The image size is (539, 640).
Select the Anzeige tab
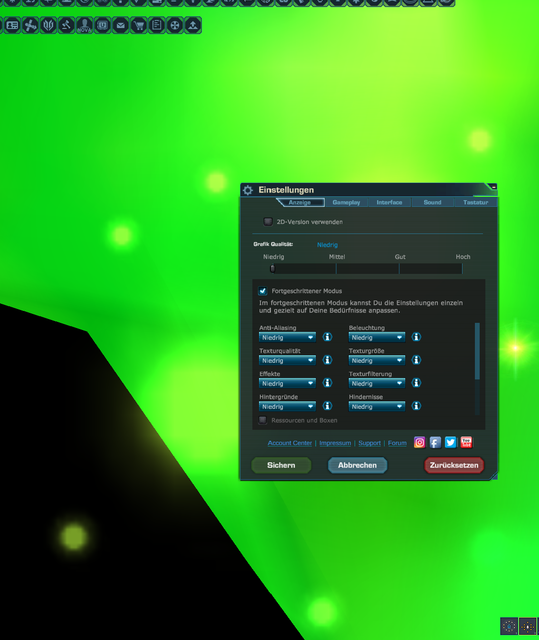tap(300, 202)
